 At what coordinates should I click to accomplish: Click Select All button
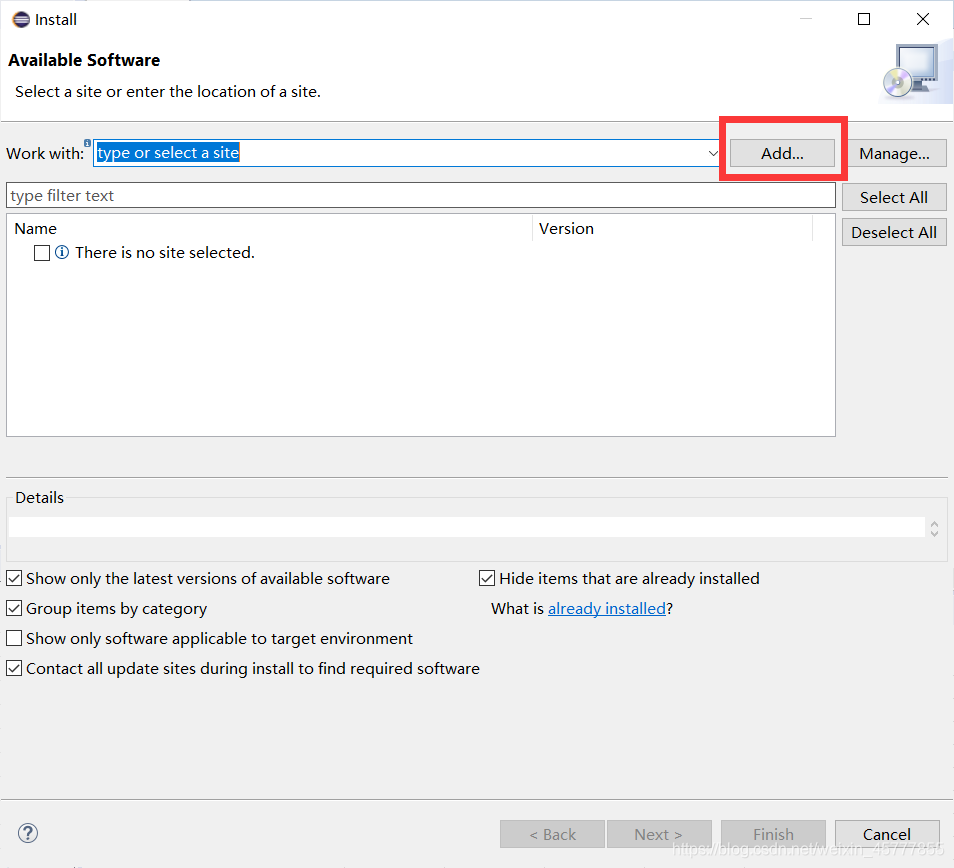[894, 197]
